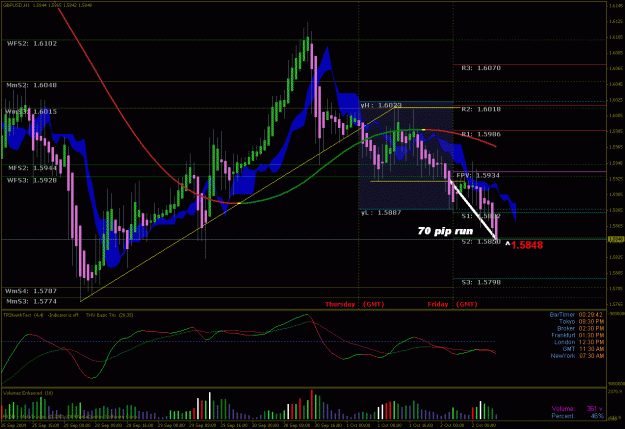Click the 'FPV: 1.5934' pivot label
Image resolution: width=625 pixels, height=429 pixels.
point(478,175)
